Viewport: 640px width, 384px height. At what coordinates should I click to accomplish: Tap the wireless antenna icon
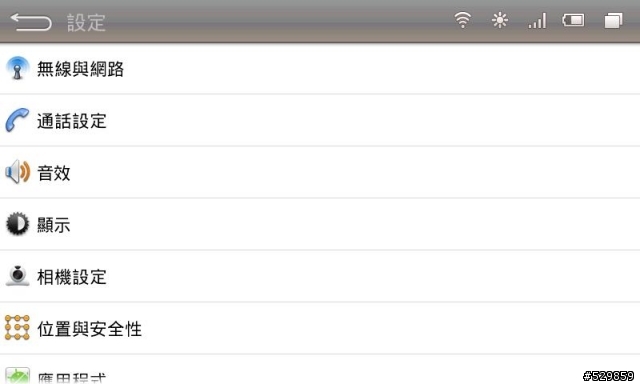17,68
